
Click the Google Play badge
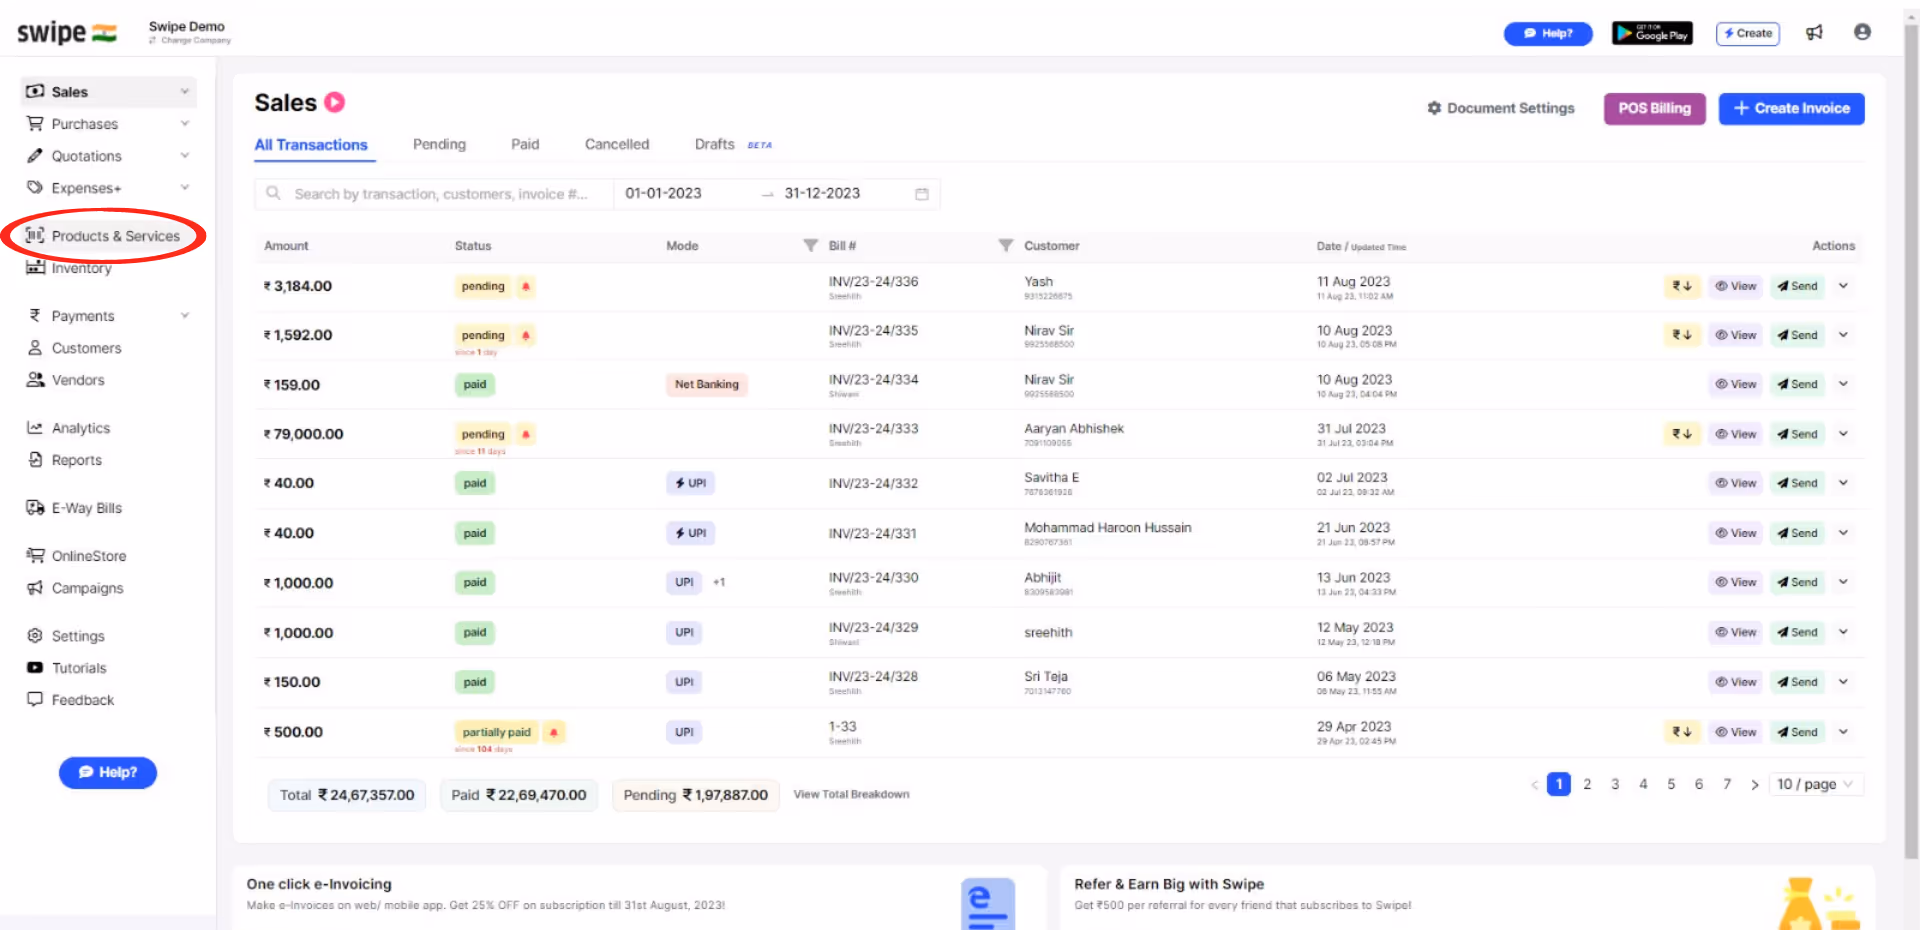coord(1652,33)
